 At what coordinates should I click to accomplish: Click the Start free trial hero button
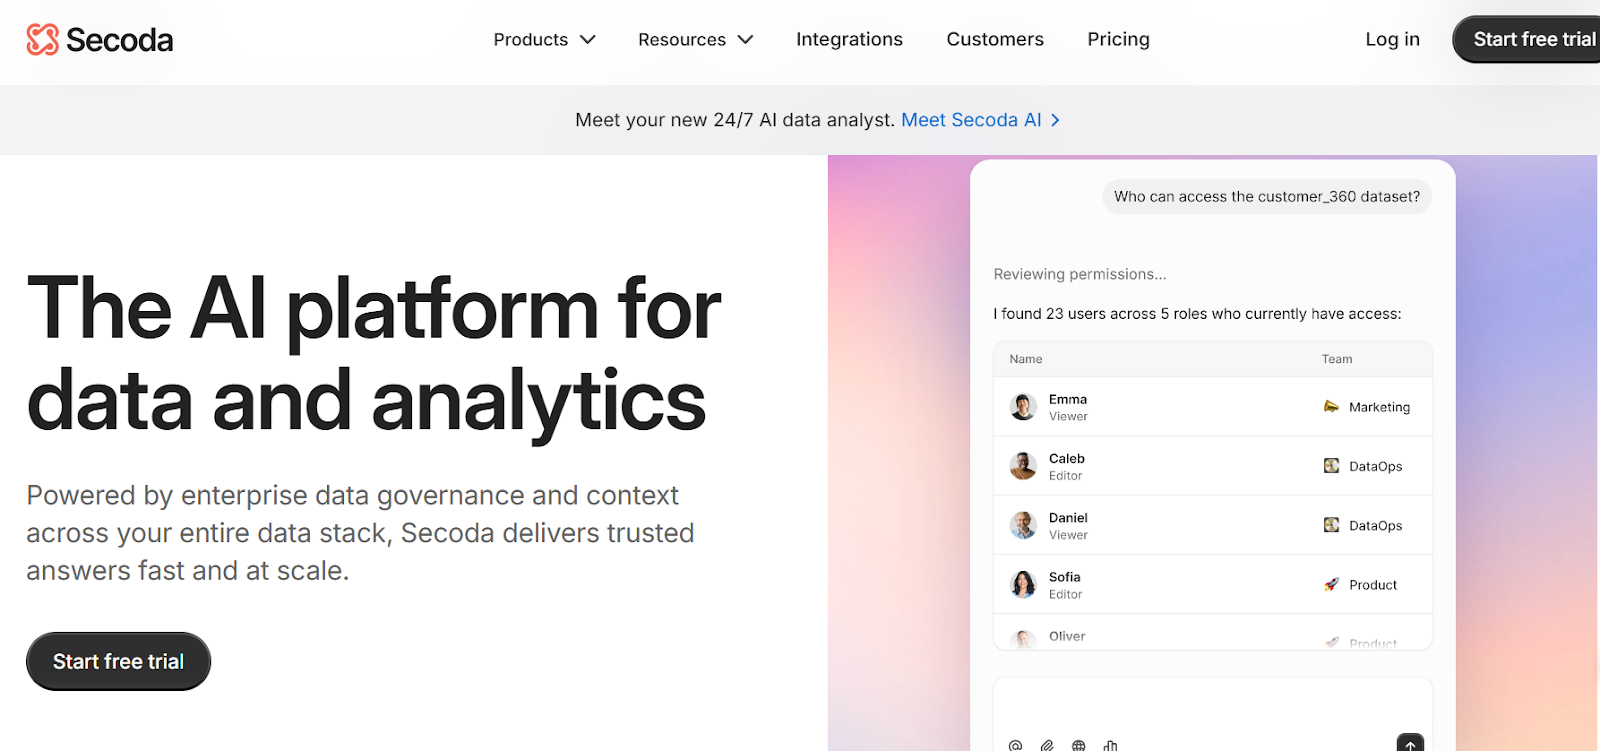pos(117,661)
